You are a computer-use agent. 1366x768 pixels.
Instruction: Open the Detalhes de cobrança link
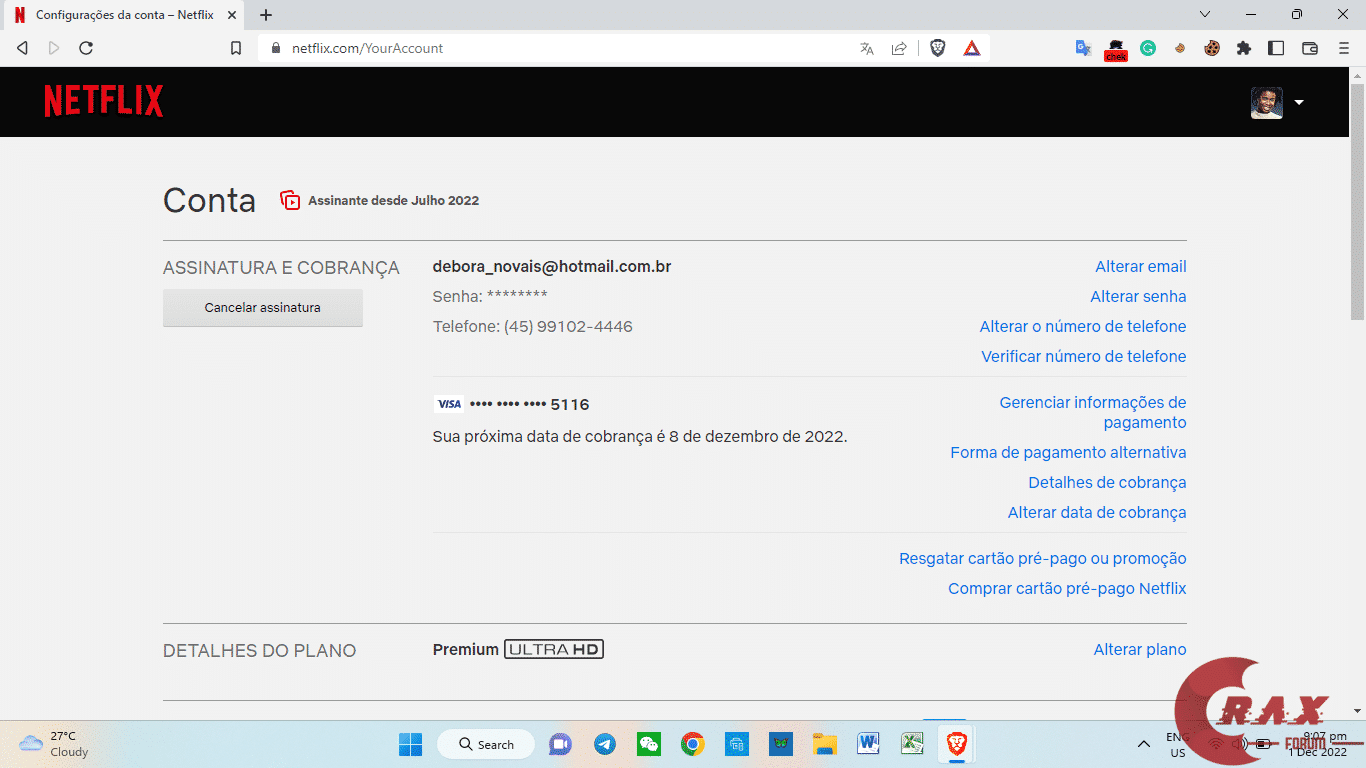[1107, 483]
